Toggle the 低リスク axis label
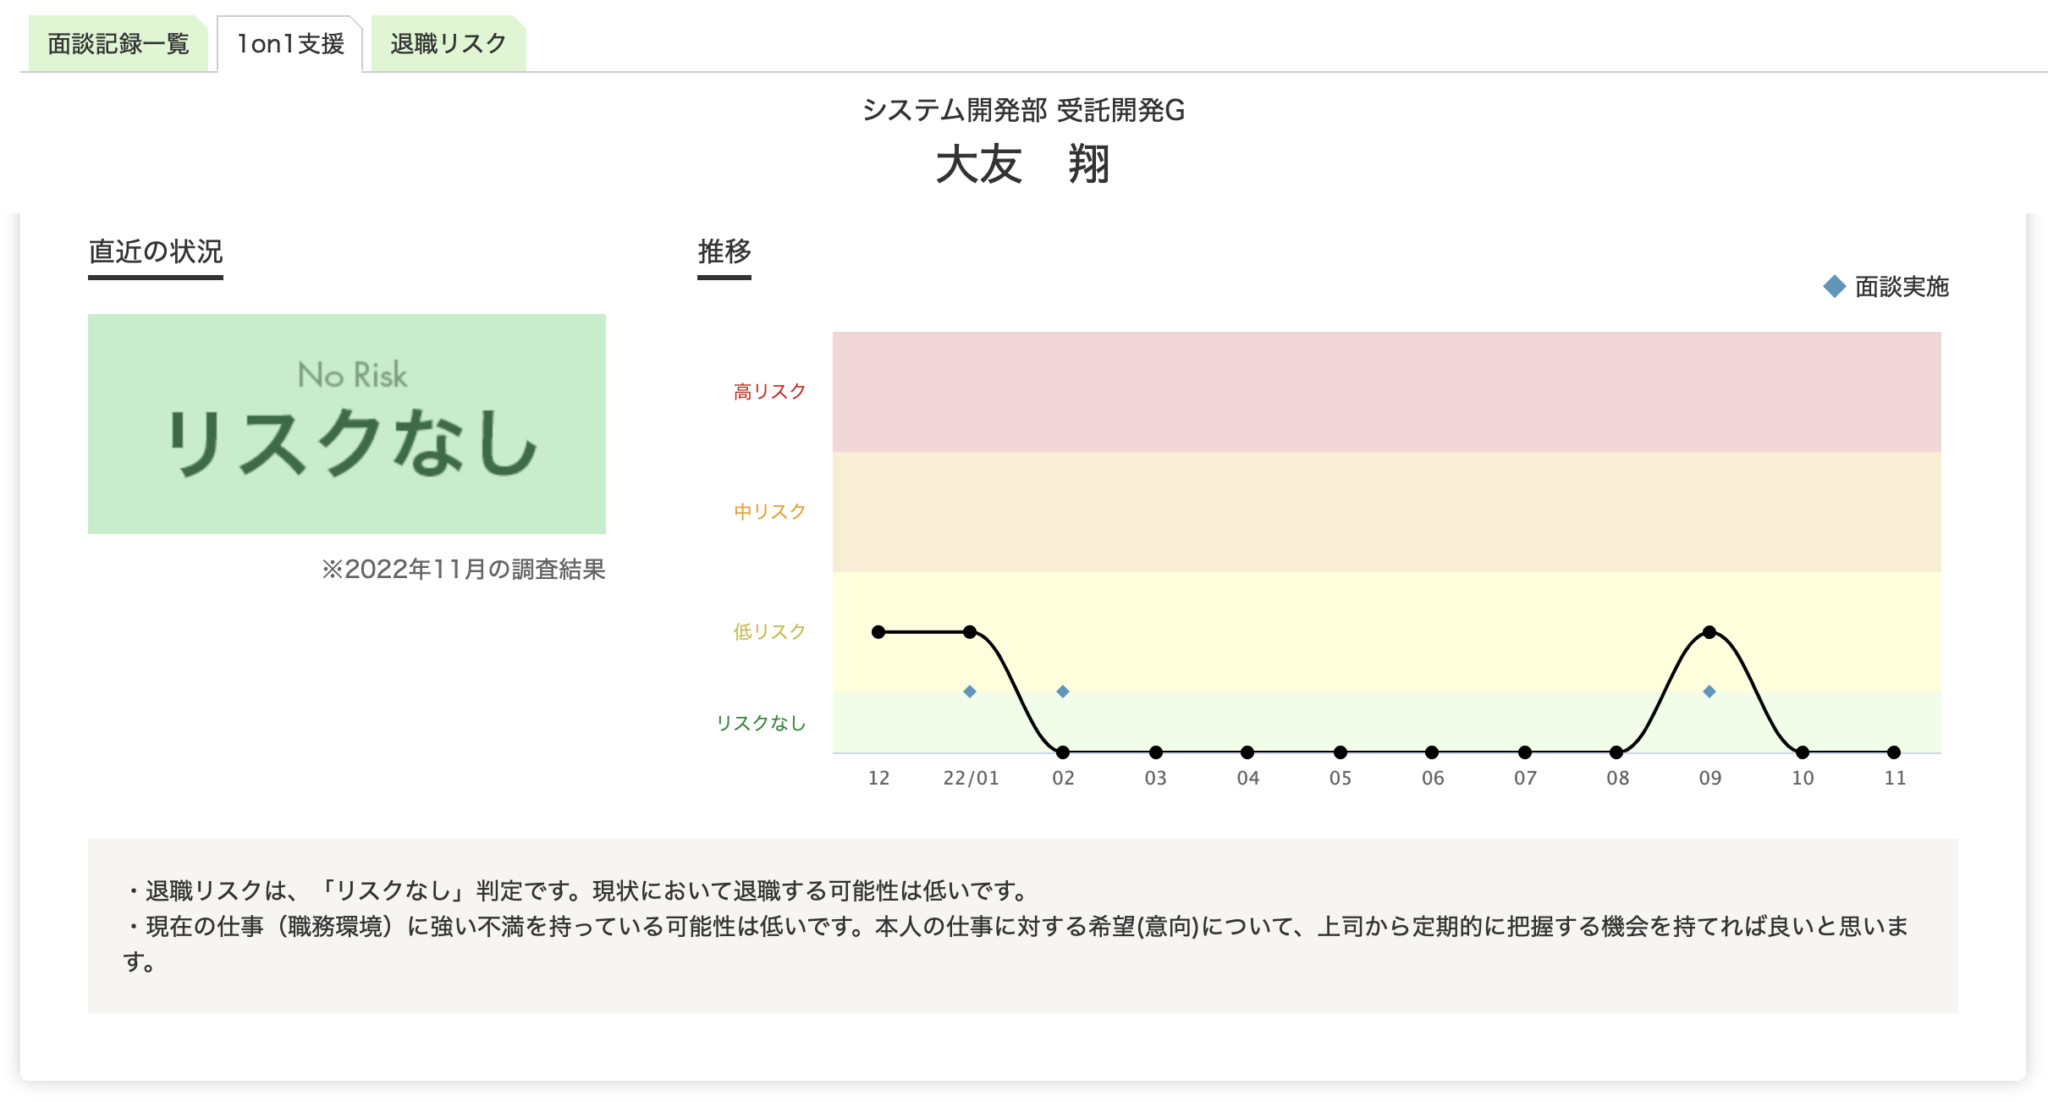Viewport: 2048px width, 1102px height. (769, 631)
